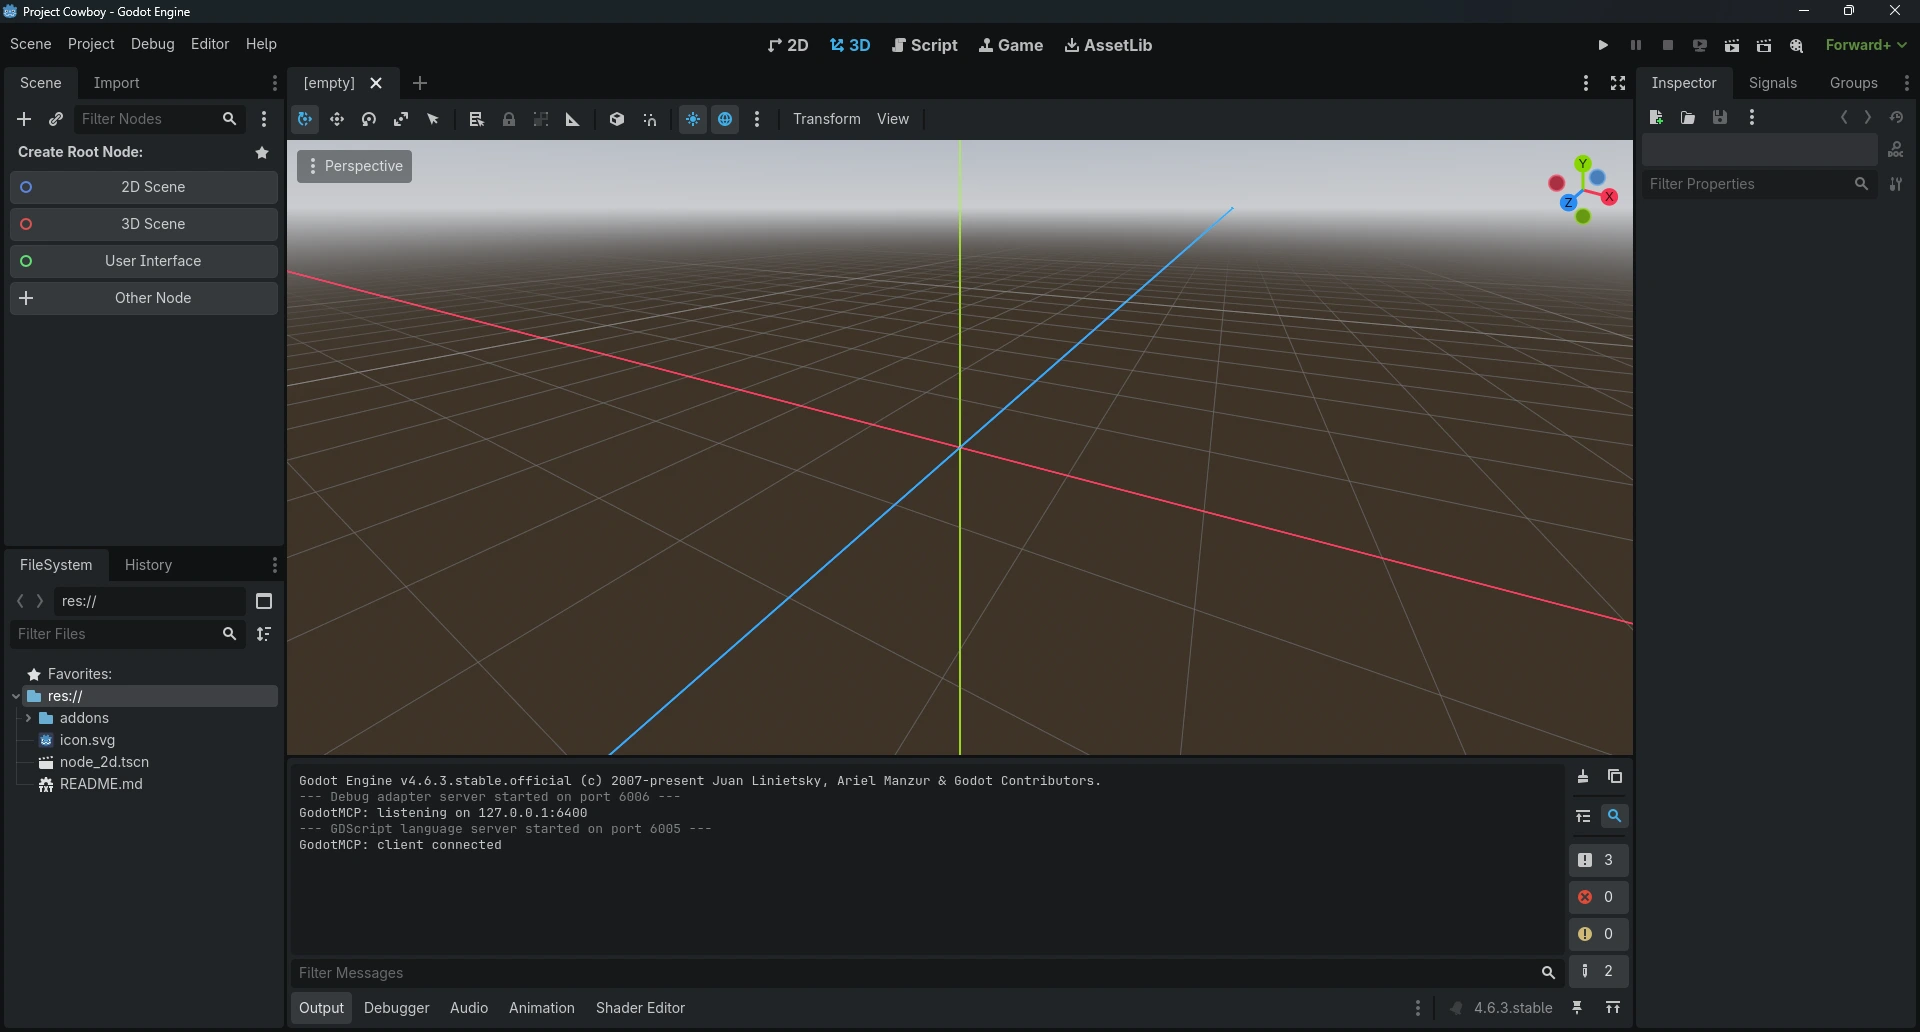Toggle use local space cube icon

point(617,119)
